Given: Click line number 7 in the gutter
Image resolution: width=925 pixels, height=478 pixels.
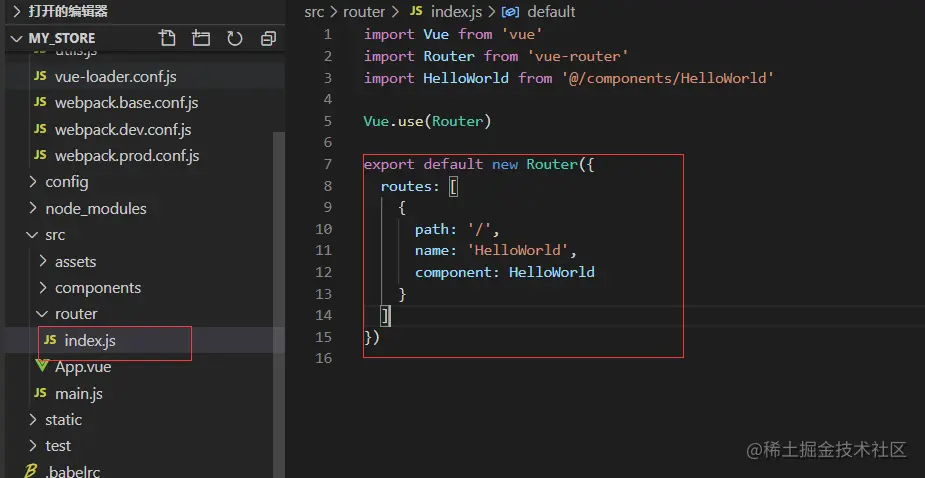Looking at the screenshot, I should point(328,164).
